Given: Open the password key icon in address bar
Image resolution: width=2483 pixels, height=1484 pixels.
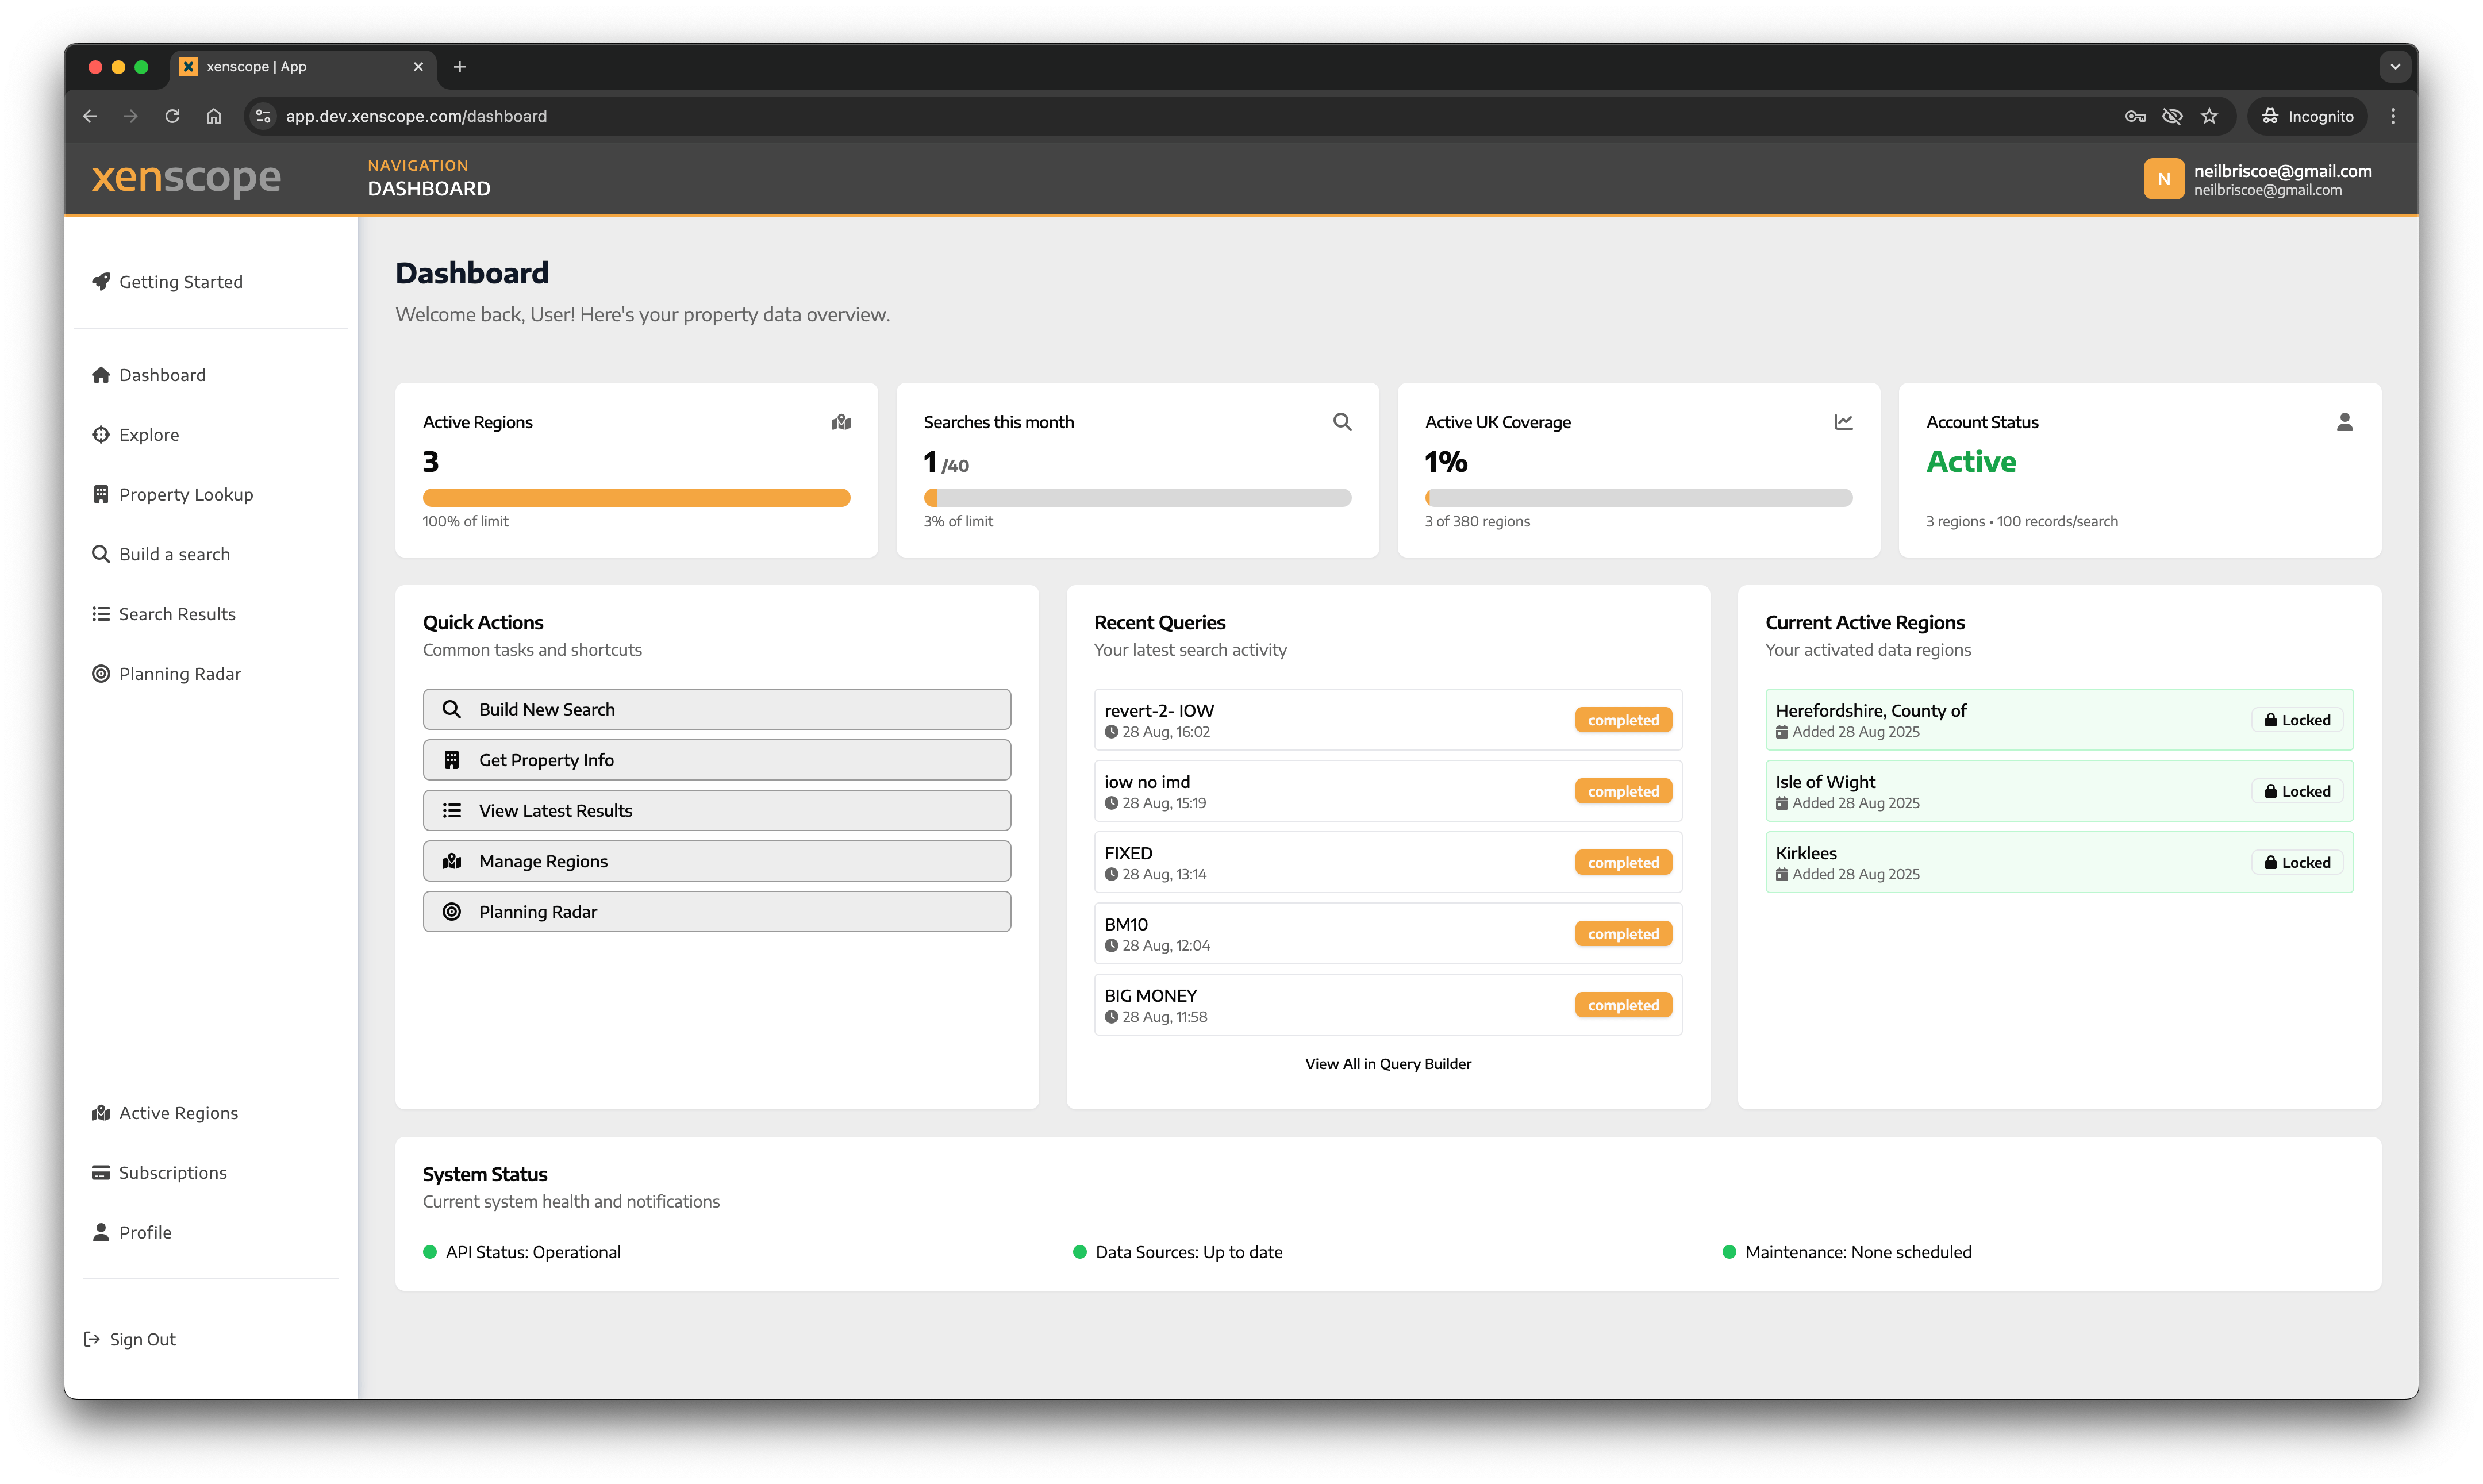Looking at the screenshot, I should [x=2135, y=116].
